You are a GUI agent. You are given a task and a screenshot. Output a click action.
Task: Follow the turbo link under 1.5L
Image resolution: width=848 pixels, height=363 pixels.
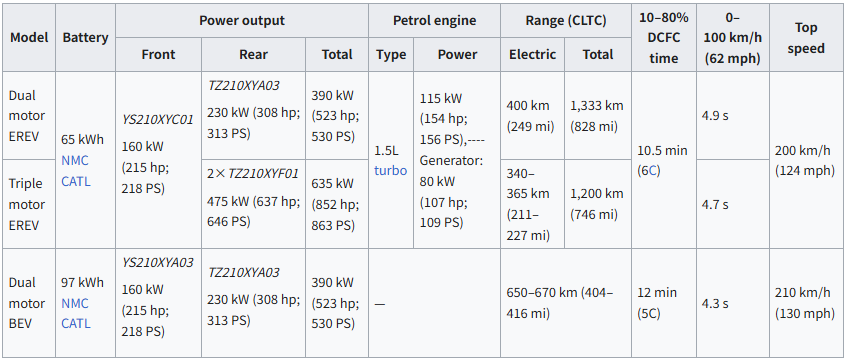[390, 170]
